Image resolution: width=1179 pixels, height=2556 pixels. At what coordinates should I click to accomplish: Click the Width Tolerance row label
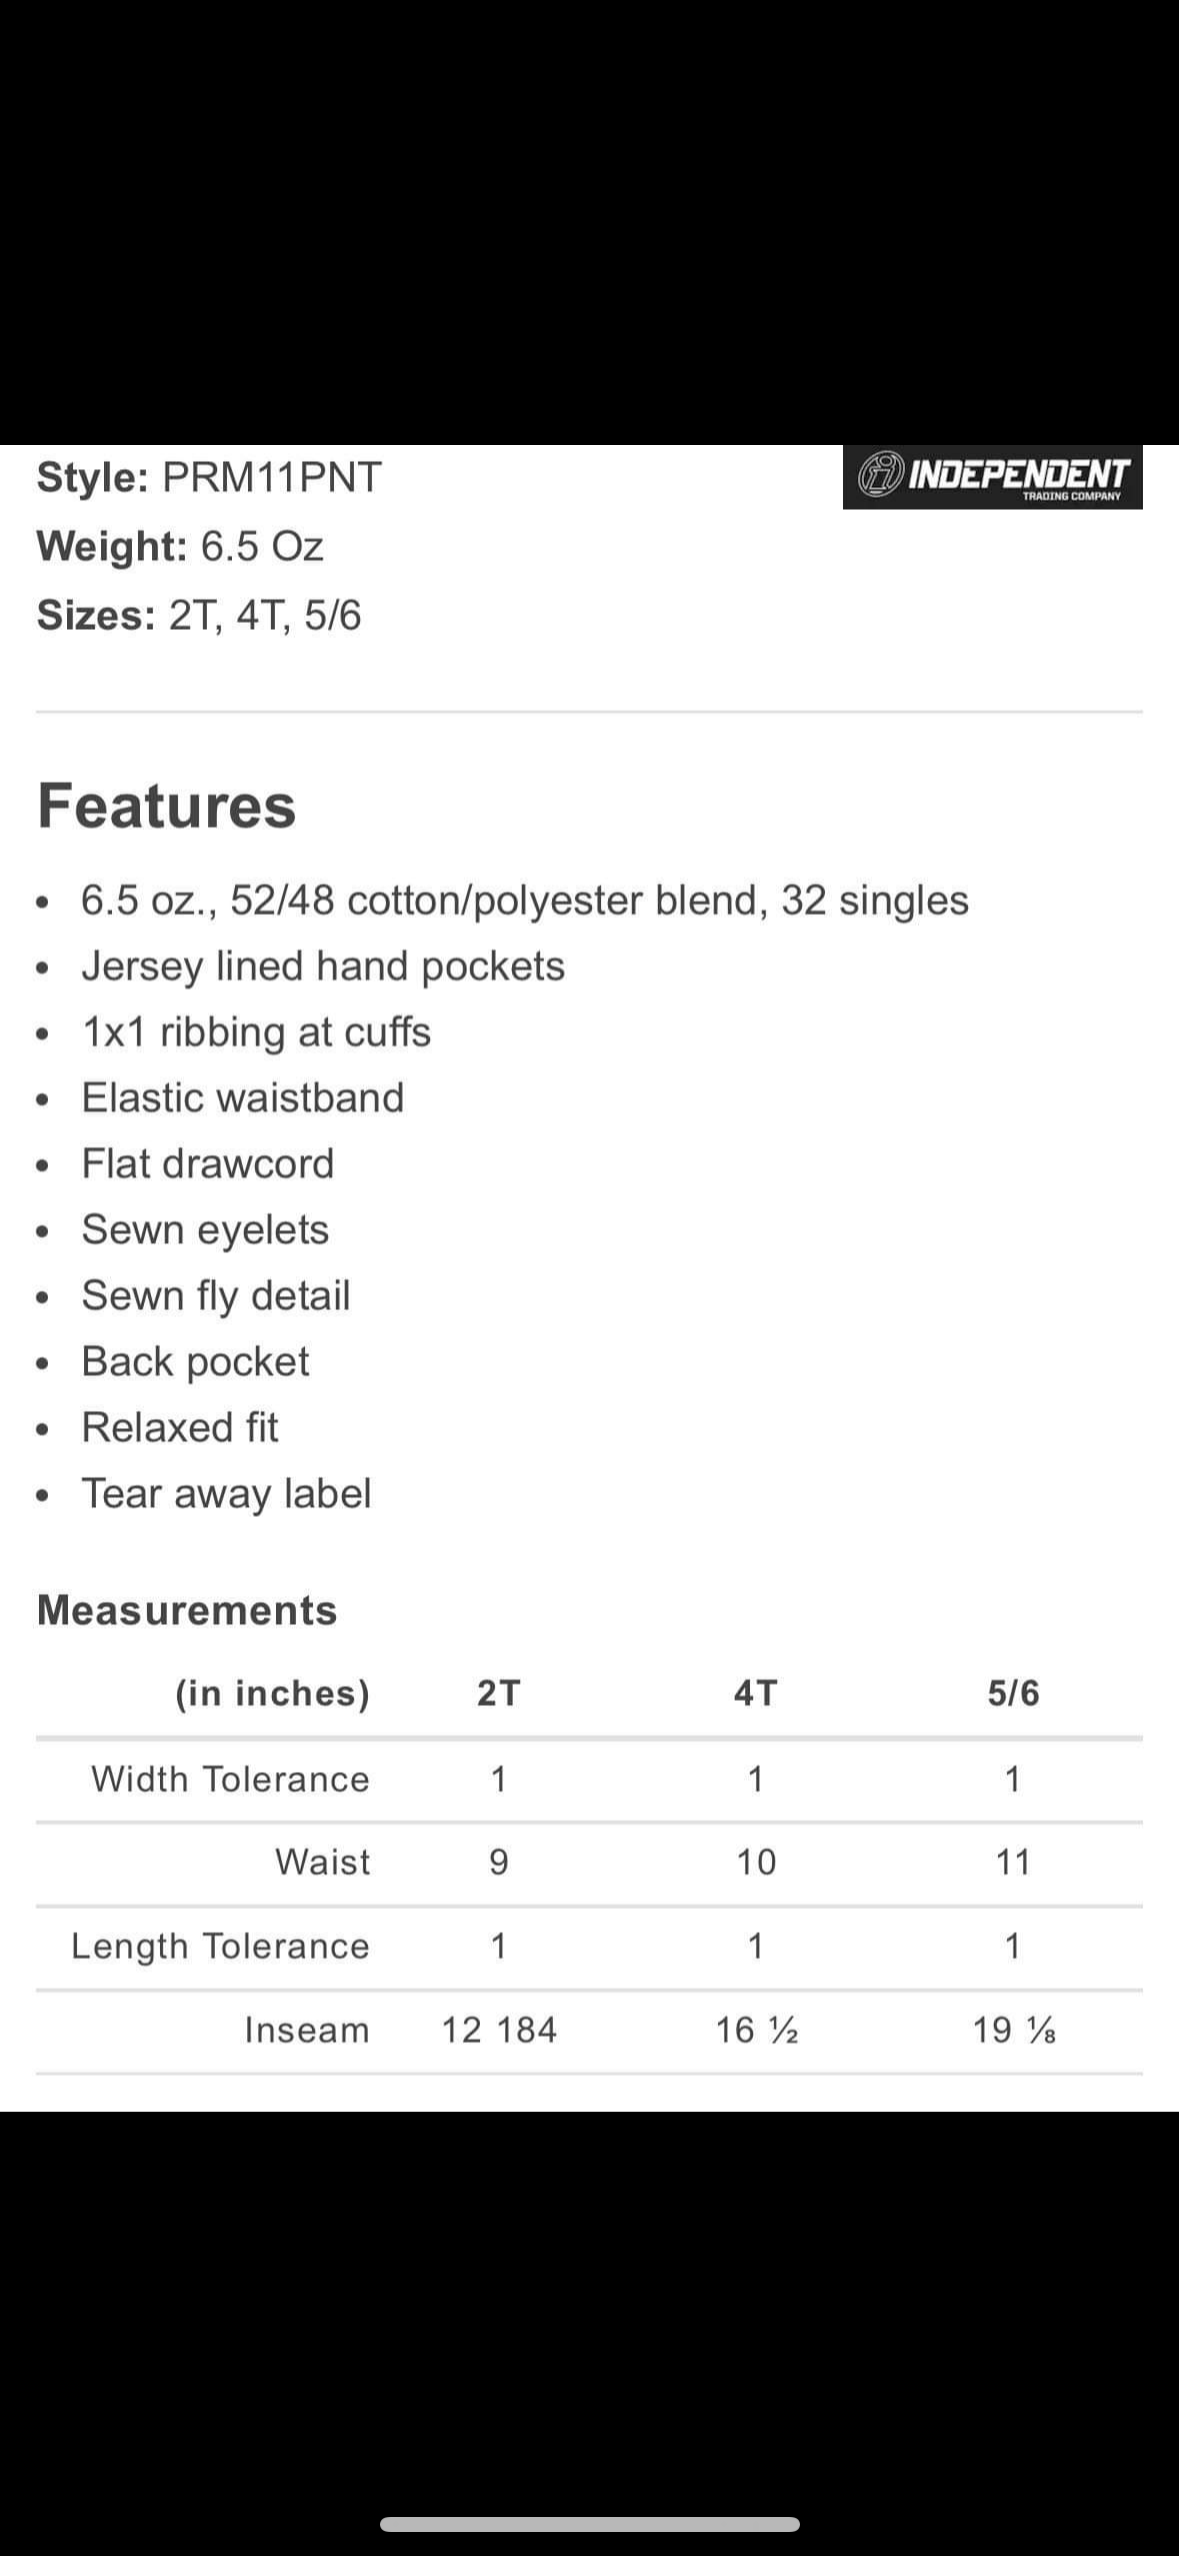[230, 1779]
